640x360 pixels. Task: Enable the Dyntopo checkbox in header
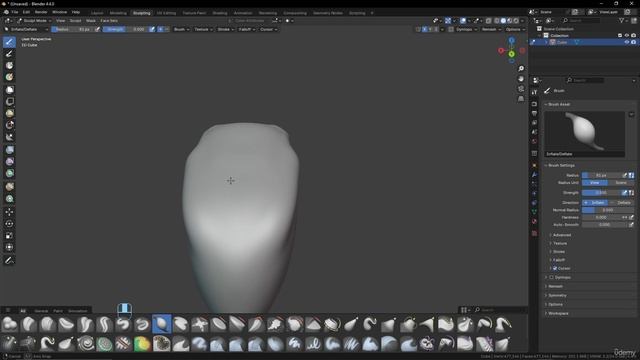point(451,29)
